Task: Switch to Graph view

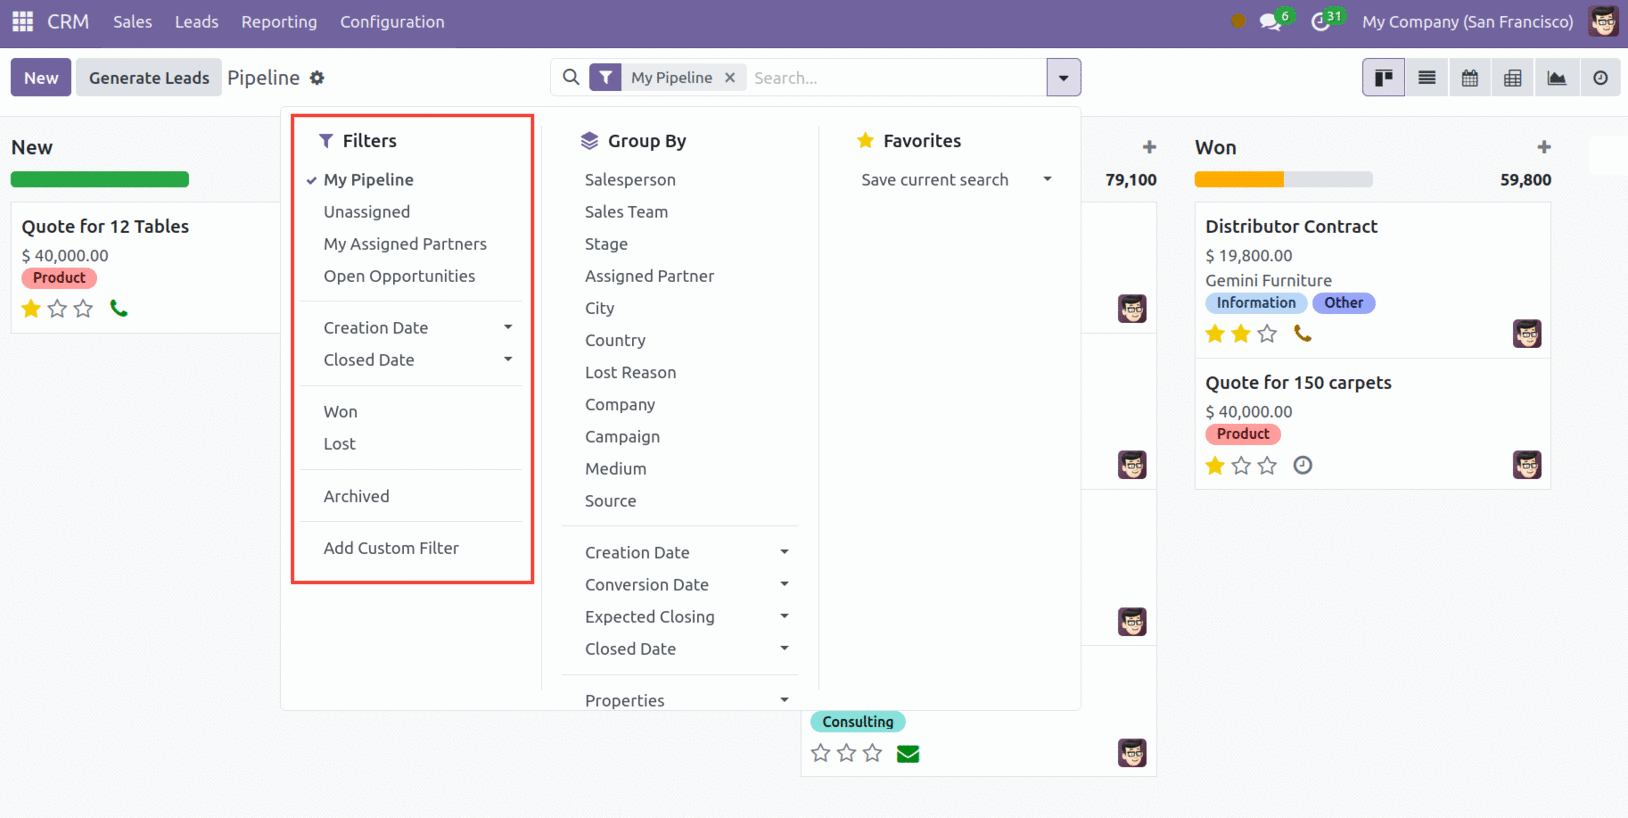Action: pyautogui.click(x=1557, y=77)
